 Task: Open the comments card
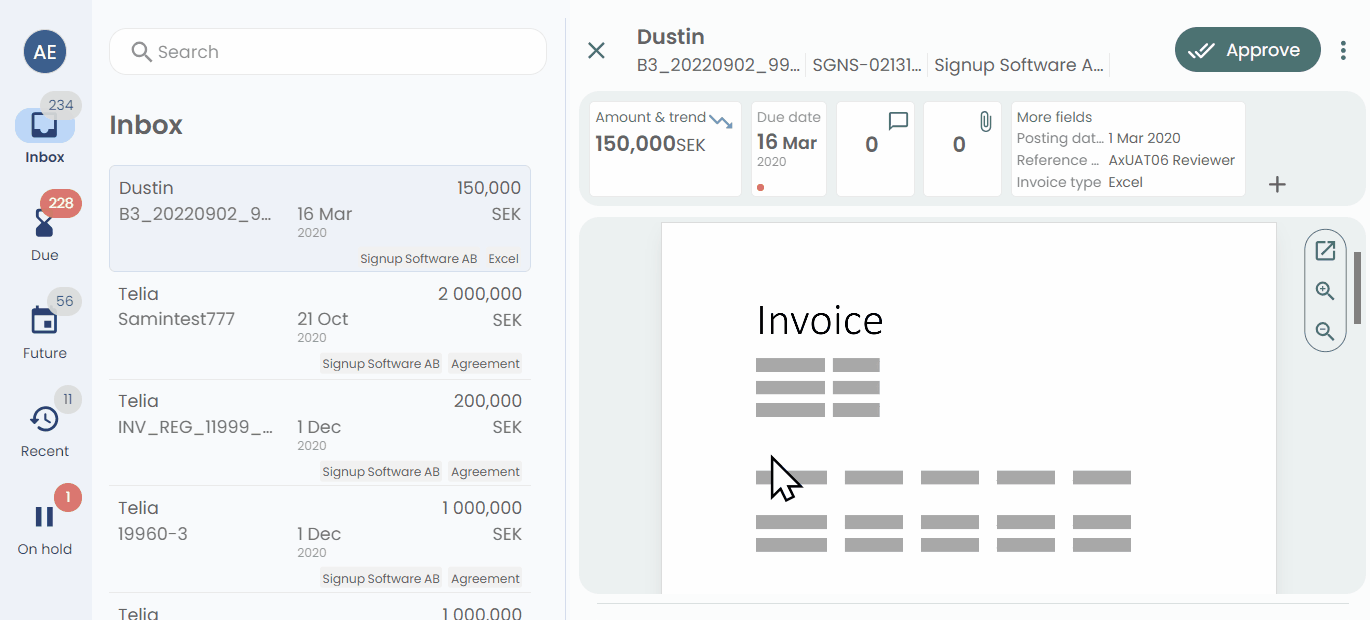point(875,148)
